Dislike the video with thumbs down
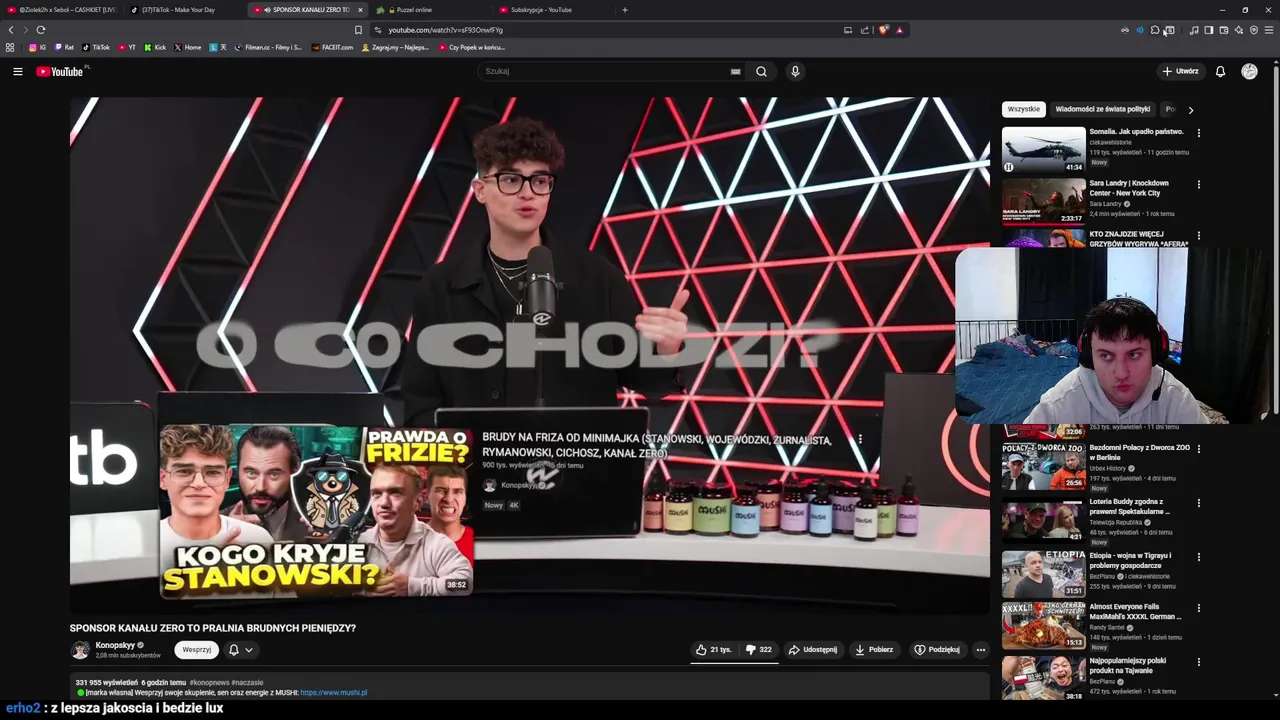Image resolution: width=1280 pixels, height=720 pixels. (759, 650)
